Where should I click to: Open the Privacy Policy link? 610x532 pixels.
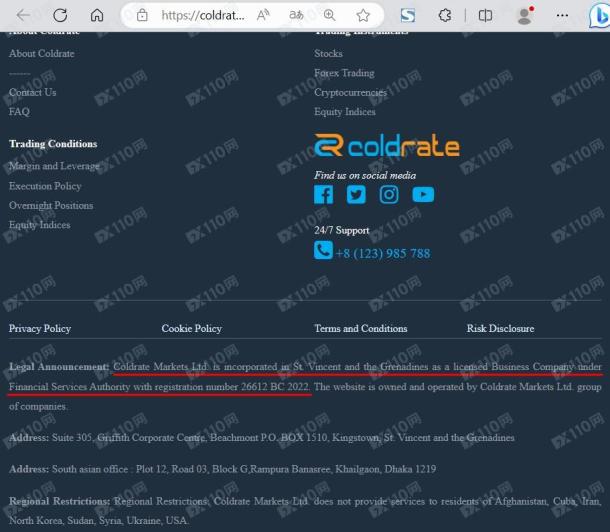click(x=40, y=329)
